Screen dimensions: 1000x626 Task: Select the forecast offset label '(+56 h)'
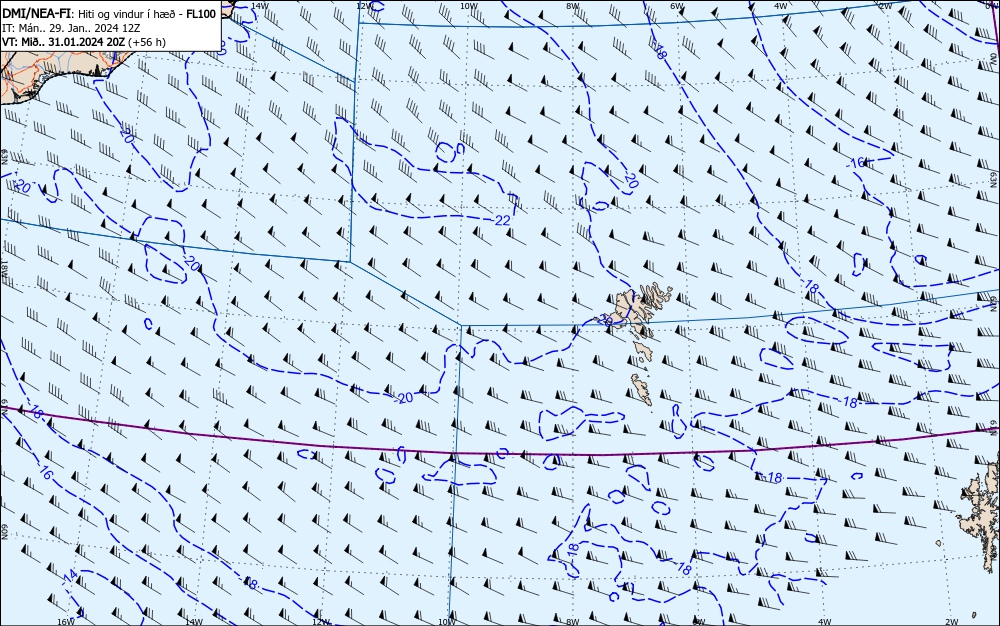point(147,42)
